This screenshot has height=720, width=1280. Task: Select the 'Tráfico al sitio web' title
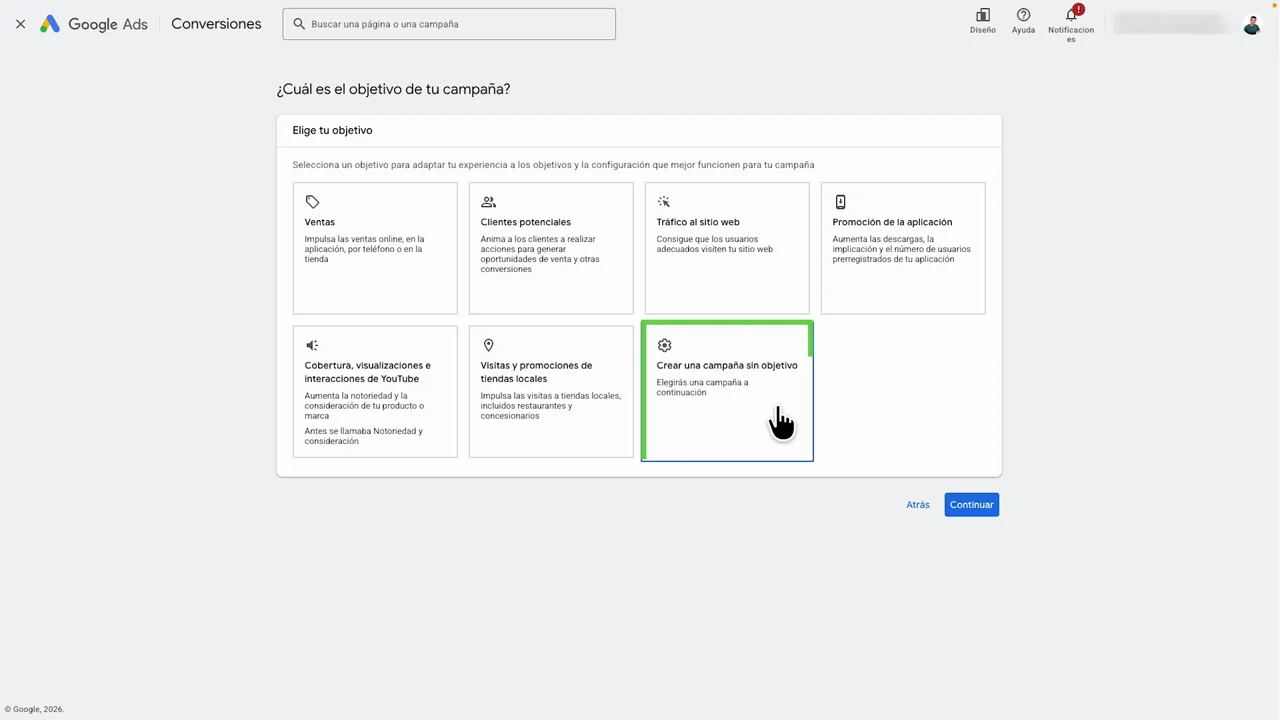698,222
